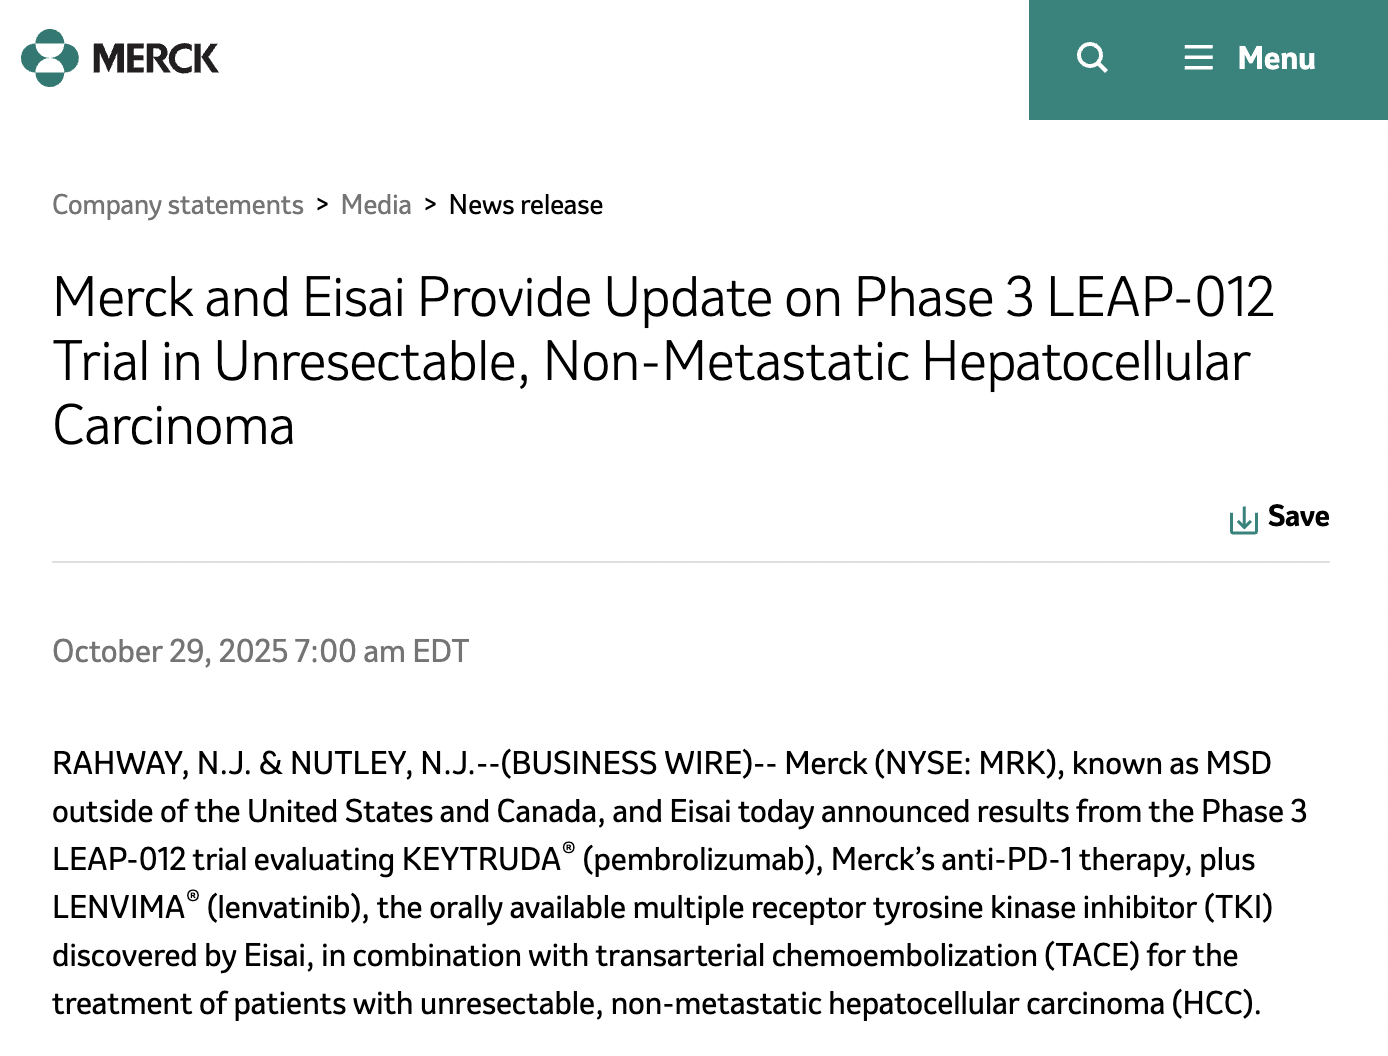
Task: Go to Company statements breadcrumb
Action: (178, 205)
